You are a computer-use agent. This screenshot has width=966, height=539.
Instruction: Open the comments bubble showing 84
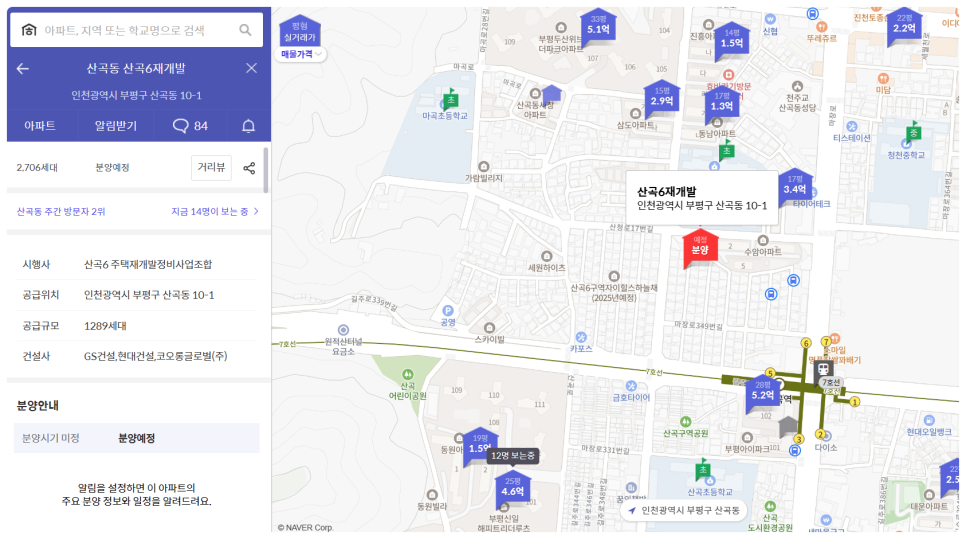click(x=190, y=126)
